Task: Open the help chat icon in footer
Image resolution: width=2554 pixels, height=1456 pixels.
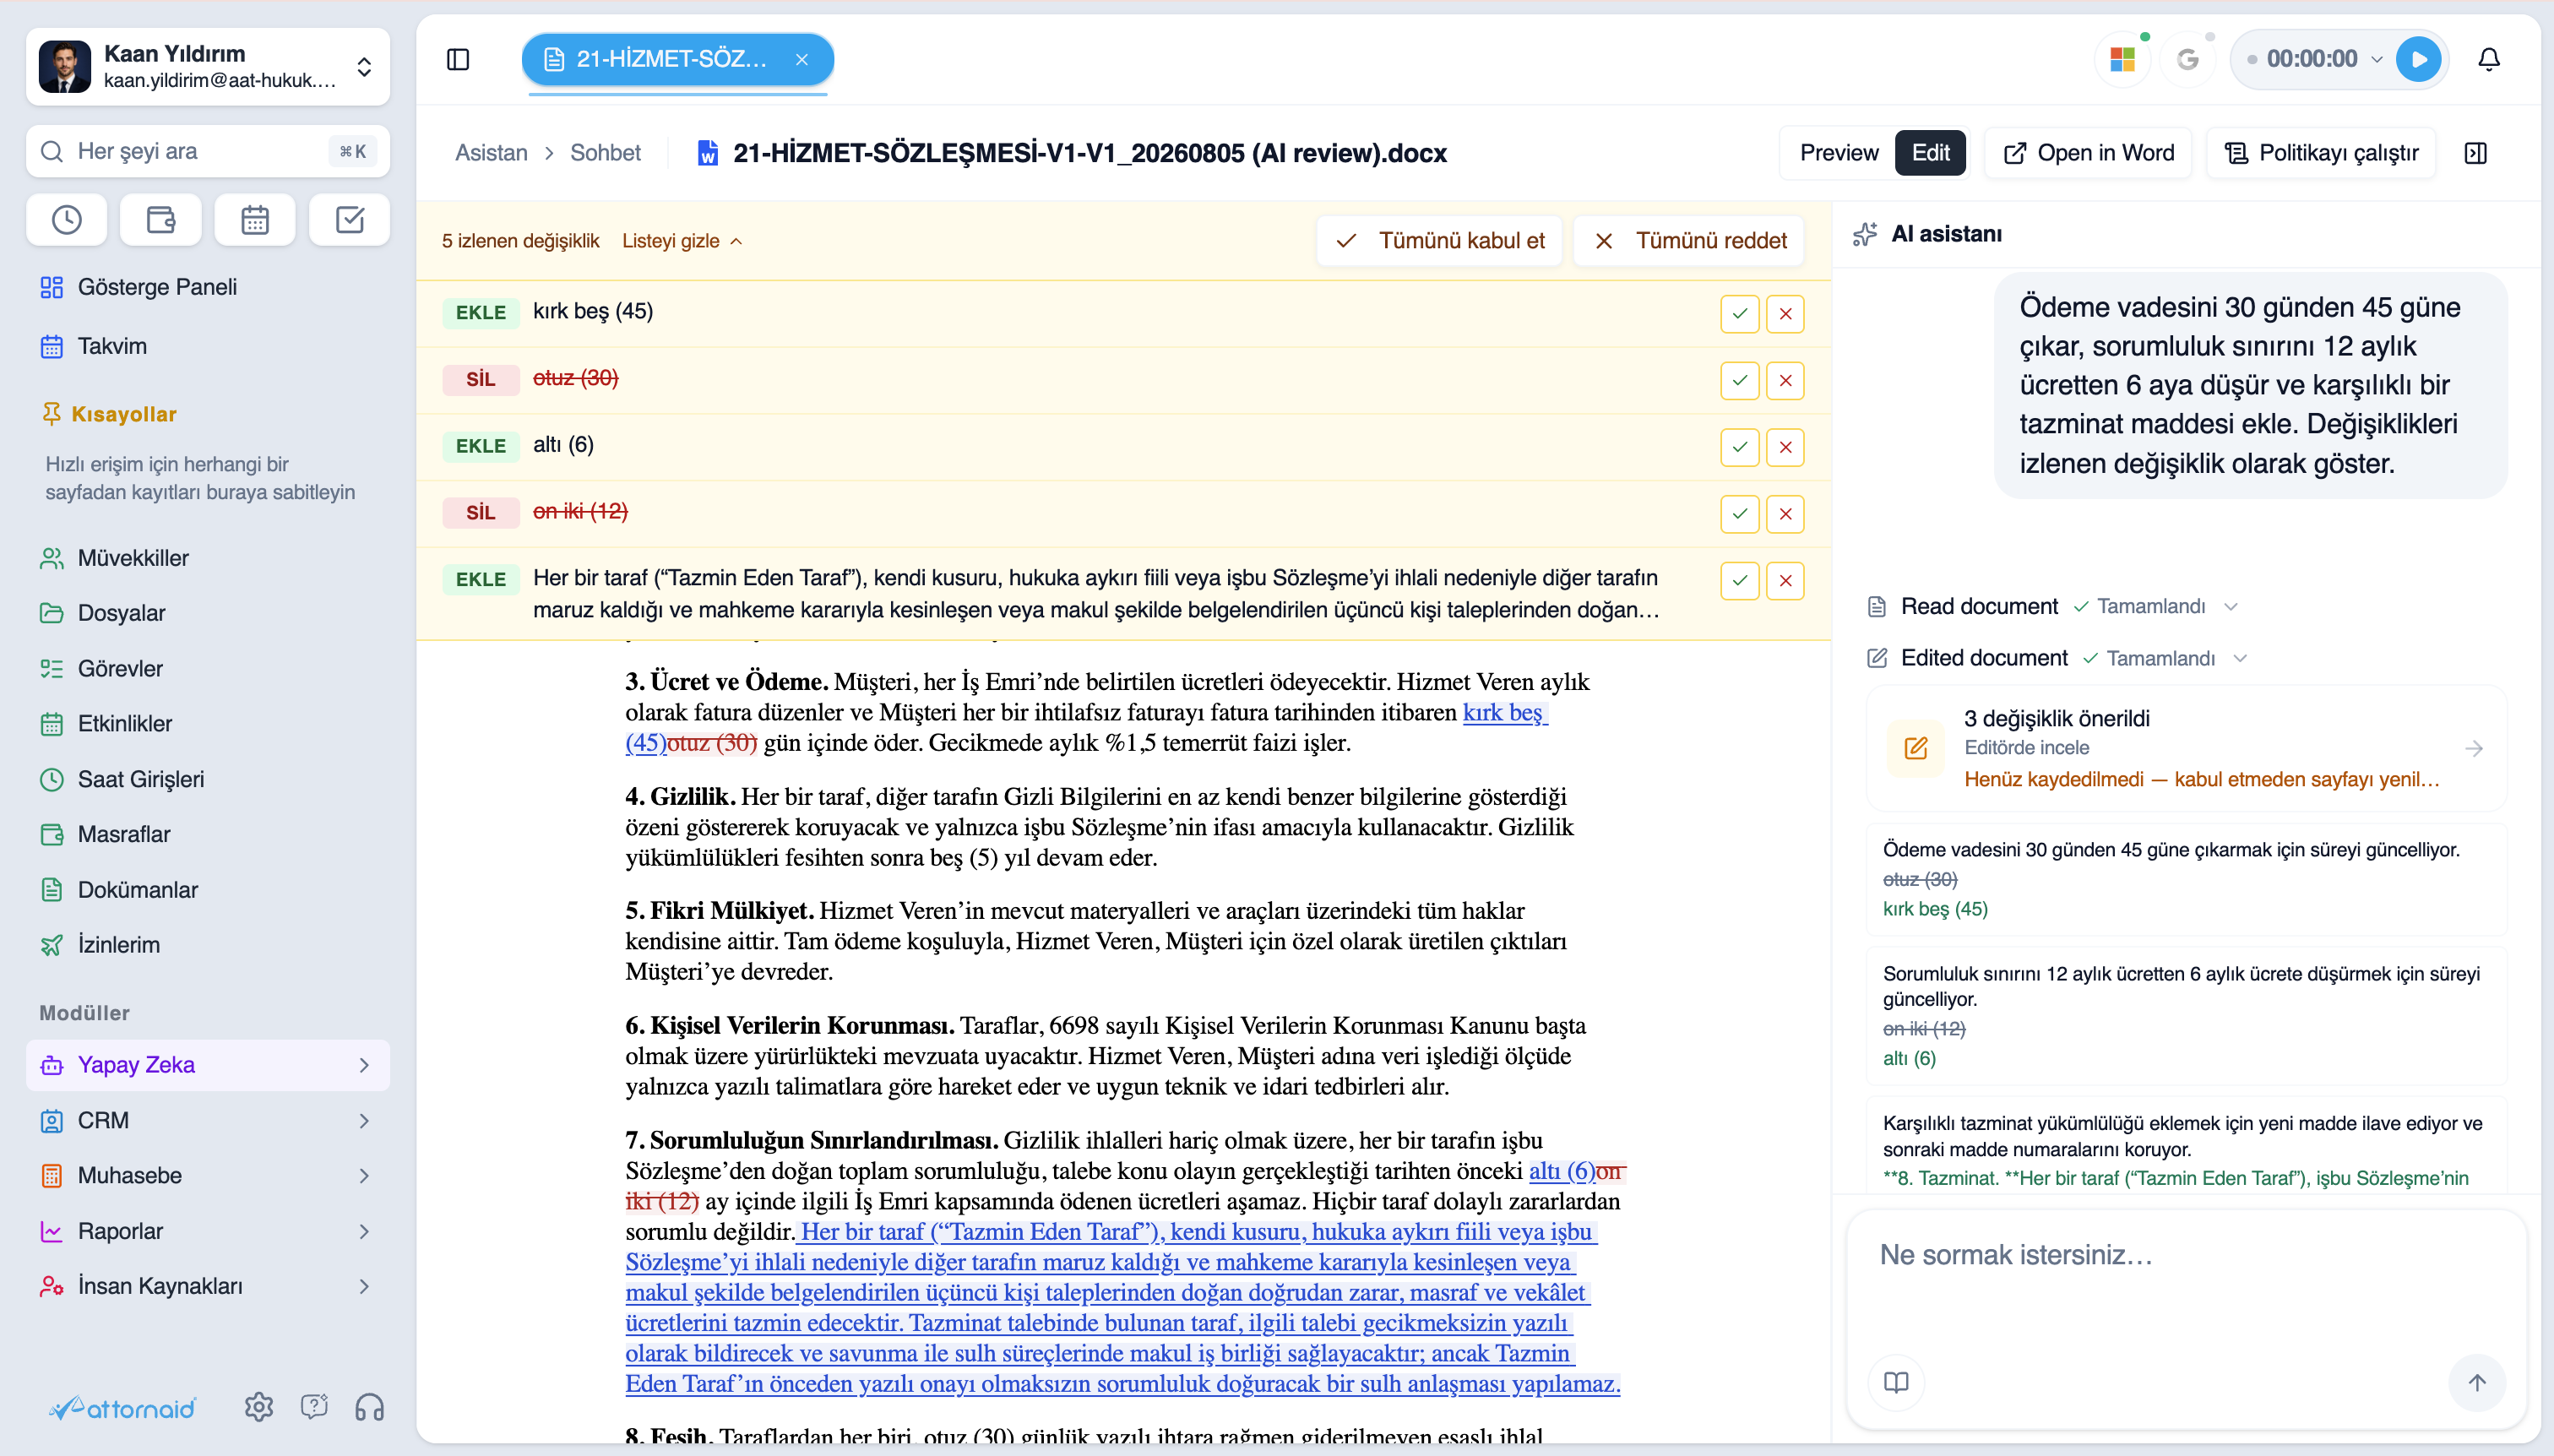Action: tap(314, 1407)
